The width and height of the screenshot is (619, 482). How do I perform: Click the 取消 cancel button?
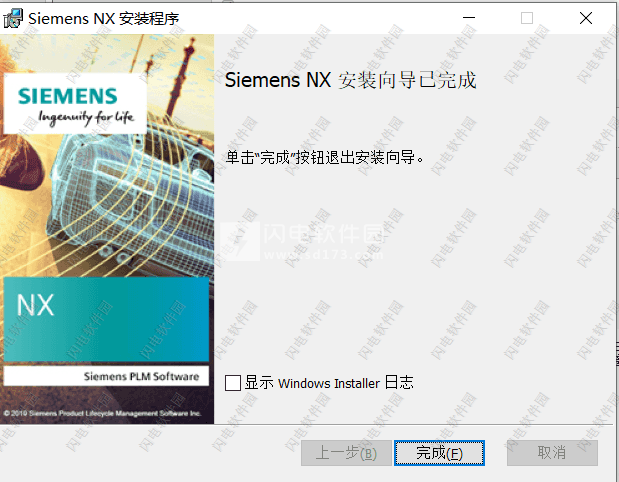tap(552, 453)
